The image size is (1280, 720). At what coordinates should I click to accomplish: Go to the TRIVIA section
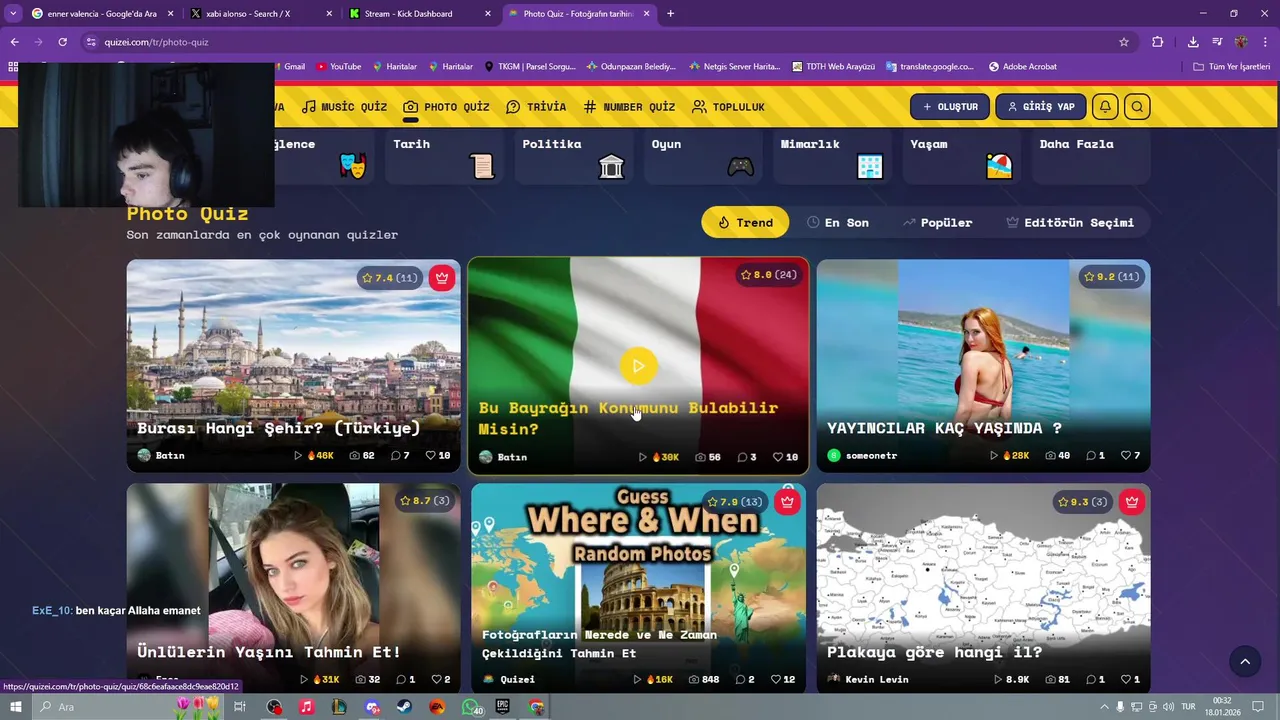click(x=536, y=107)
